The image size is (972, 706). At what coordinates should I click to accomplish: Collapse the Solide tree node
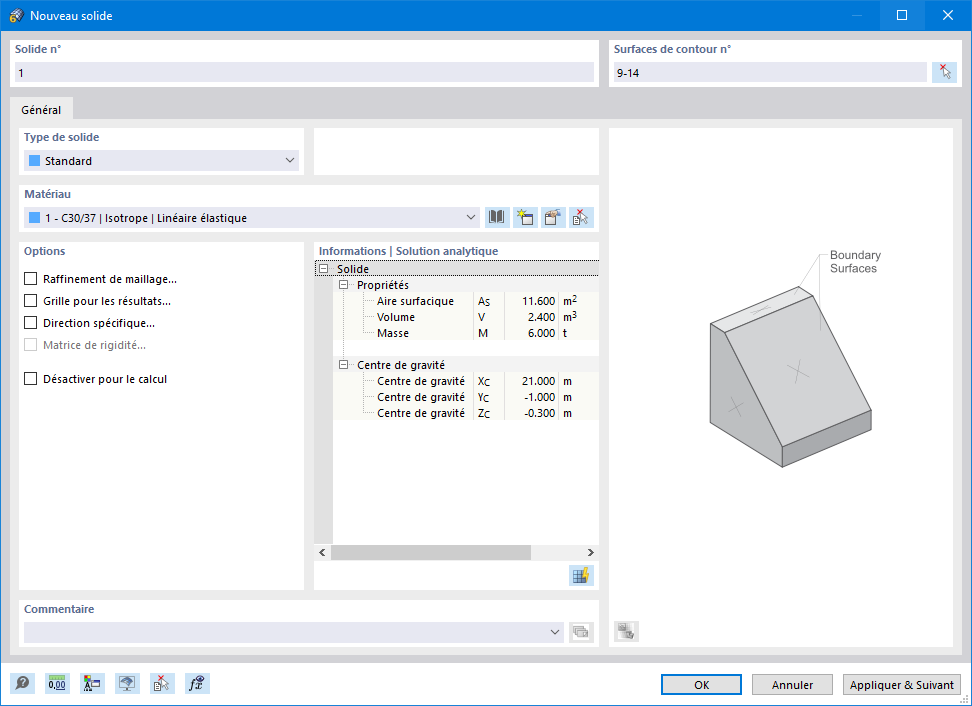pos(324,269)
